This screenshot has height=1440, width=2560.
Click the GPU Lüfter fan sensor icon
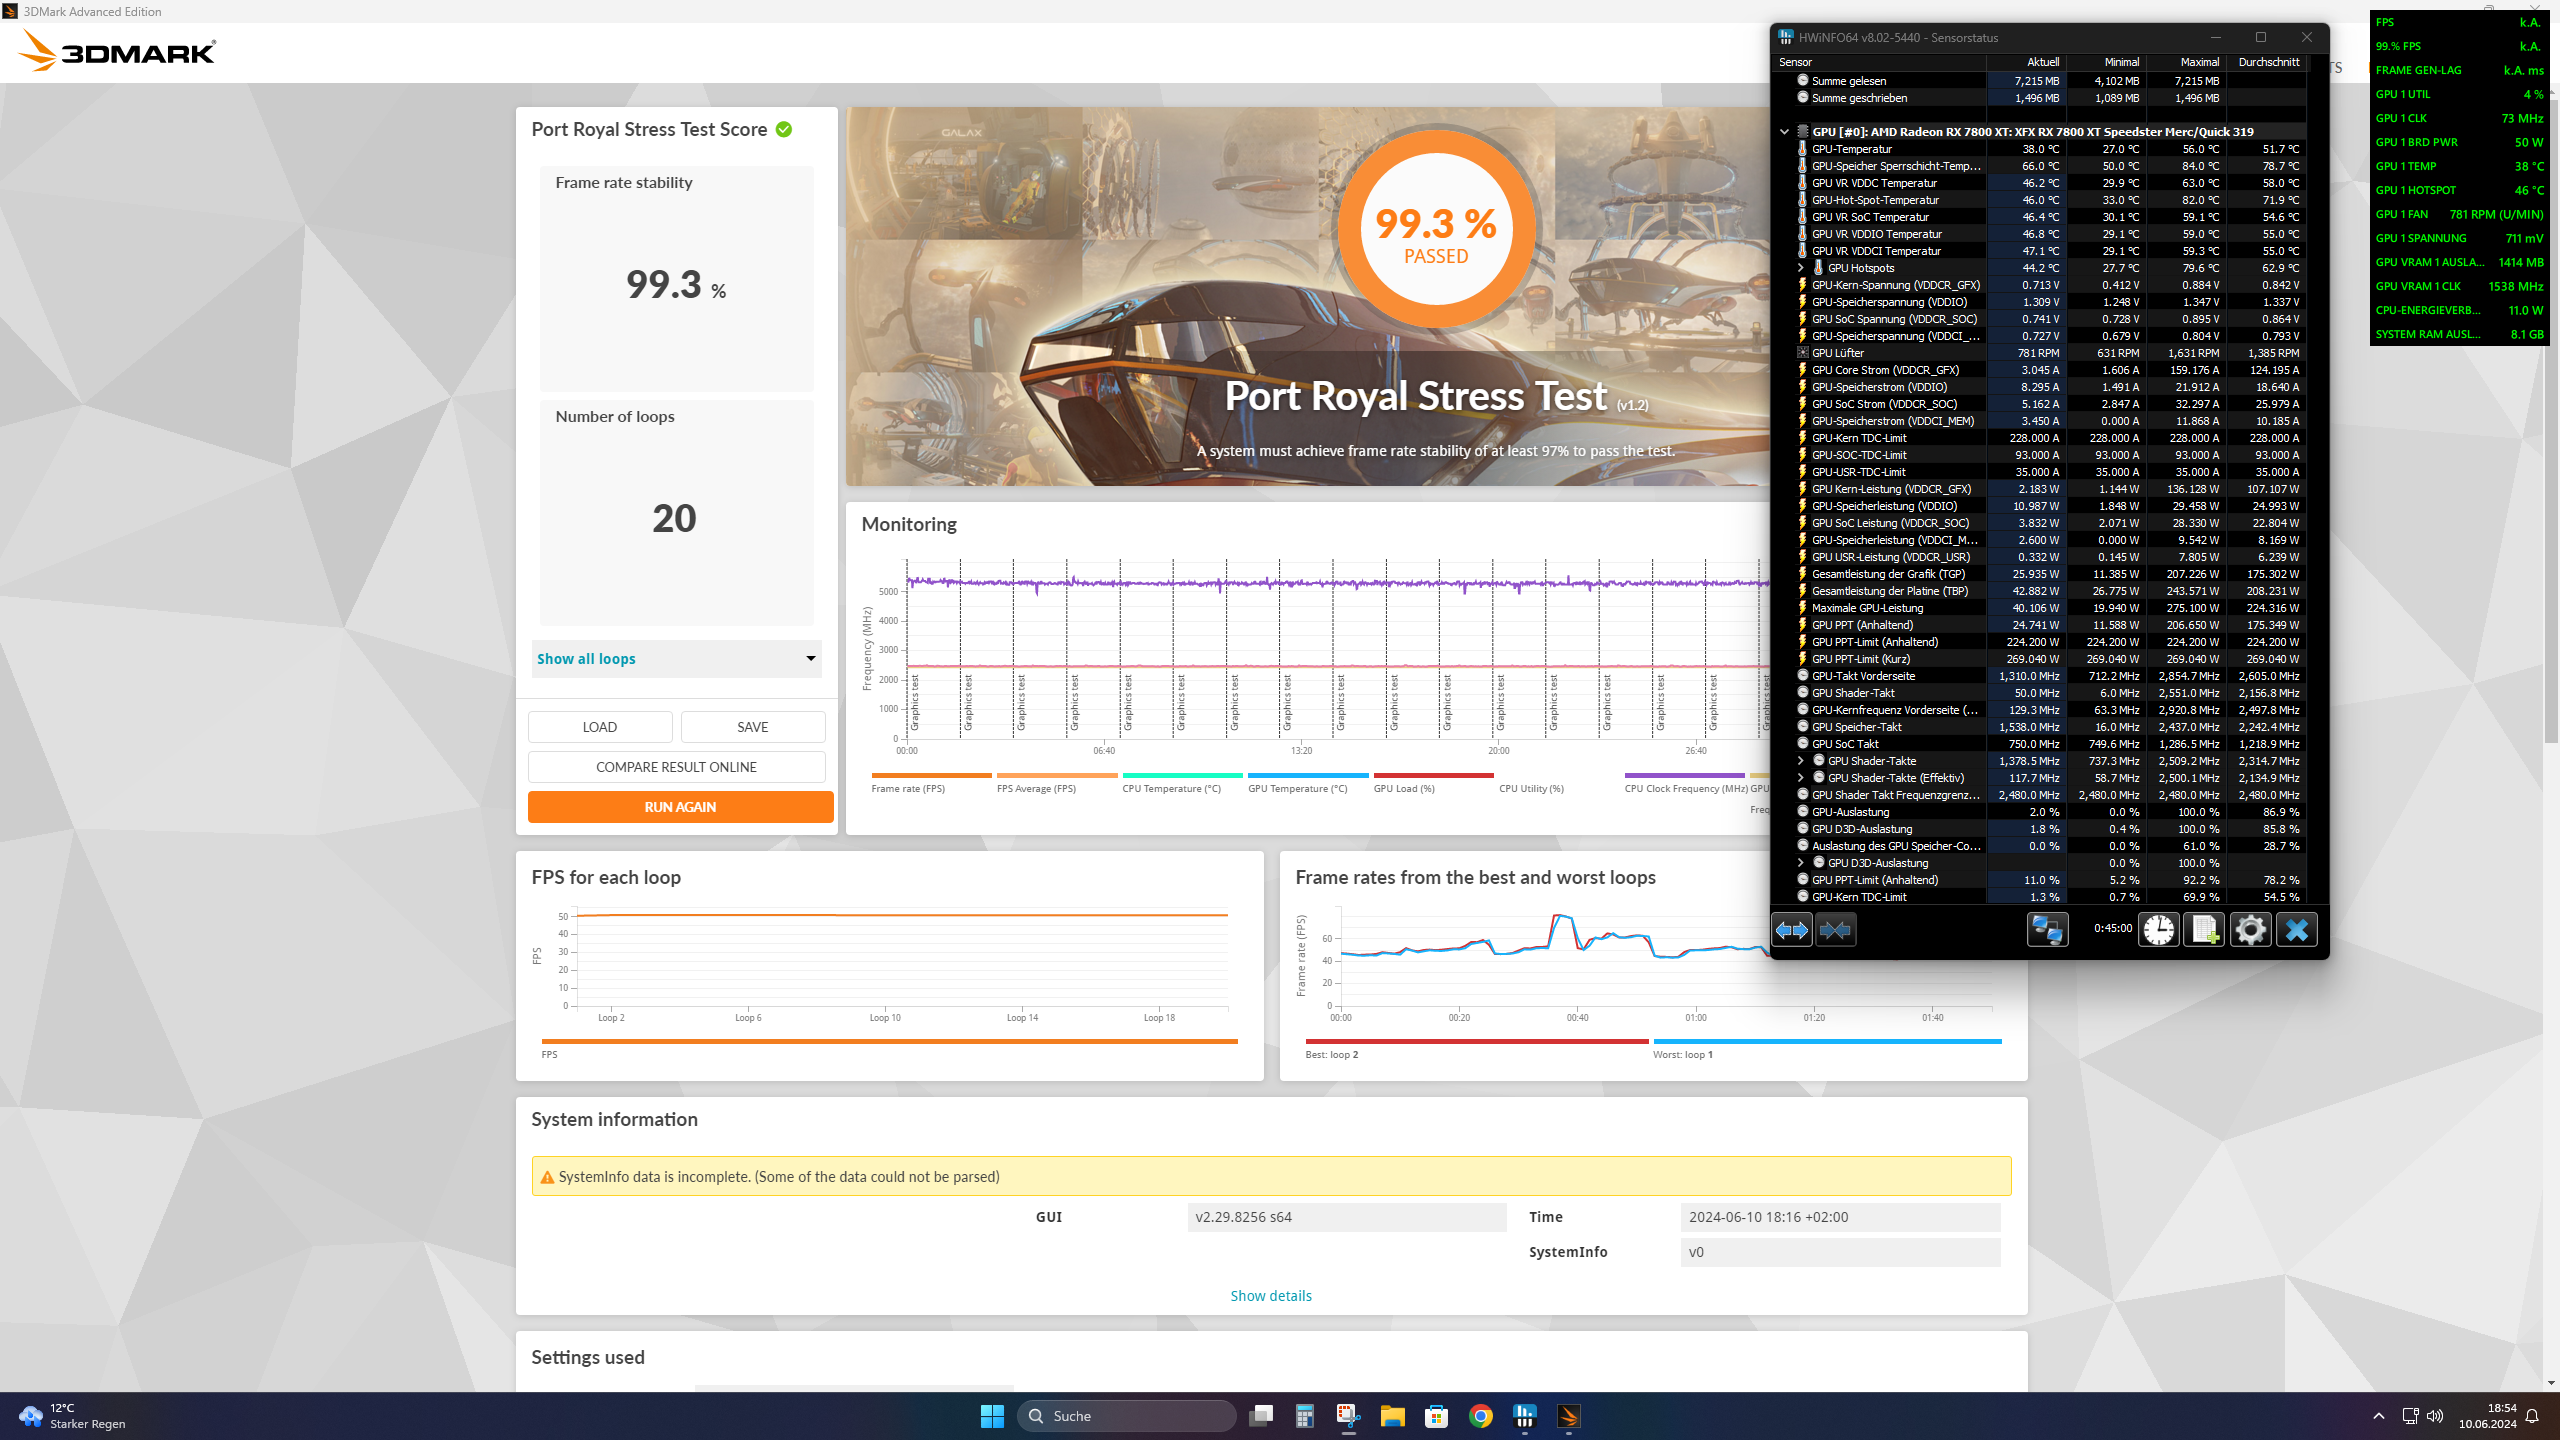[x=1803, y=353]
